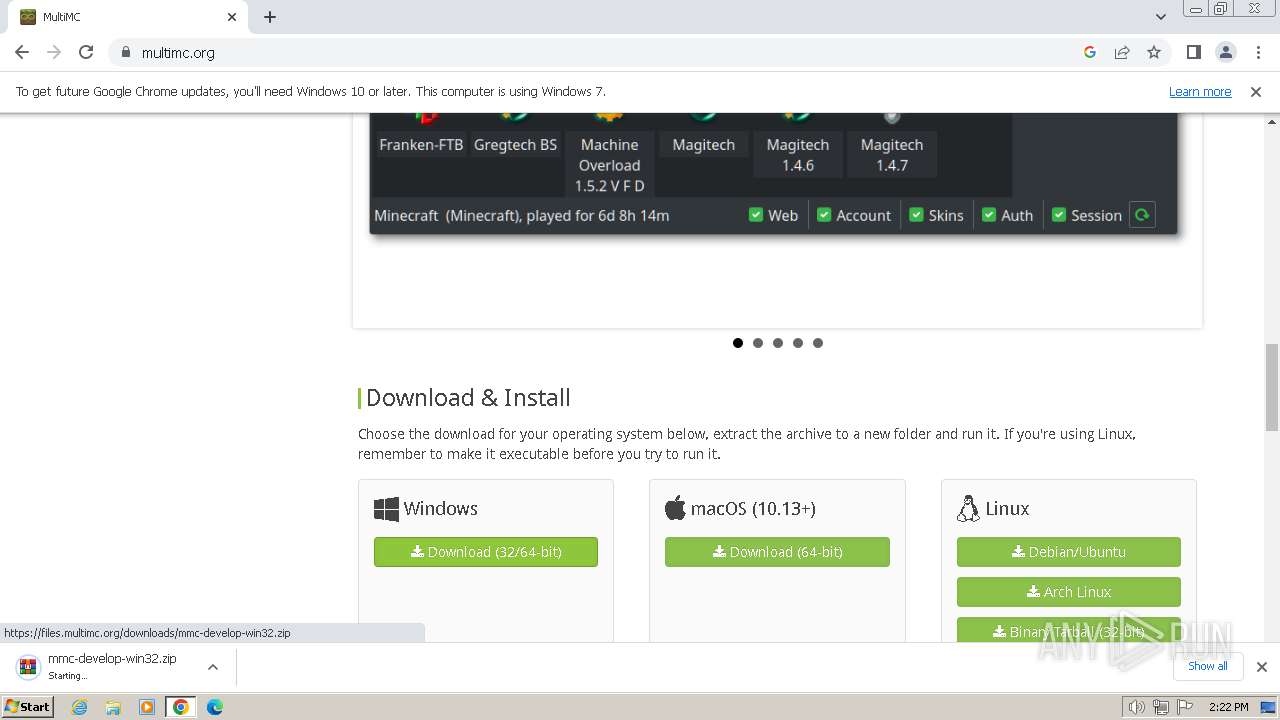The image size is (1280, 720).
Task: Open network status tray icon
Action: coord(1160,707)
